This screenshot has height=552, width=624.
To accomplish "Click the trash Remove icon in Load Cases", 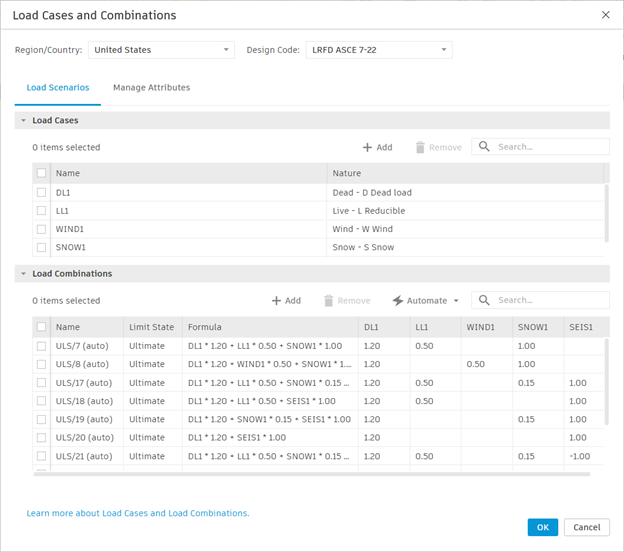I will tap(420, 148).
